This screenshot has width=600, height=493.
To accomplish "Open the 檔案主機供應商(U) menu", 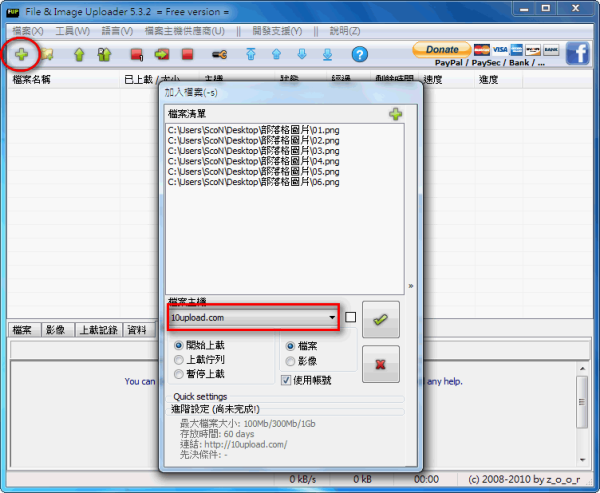I will tap(184, 31).
